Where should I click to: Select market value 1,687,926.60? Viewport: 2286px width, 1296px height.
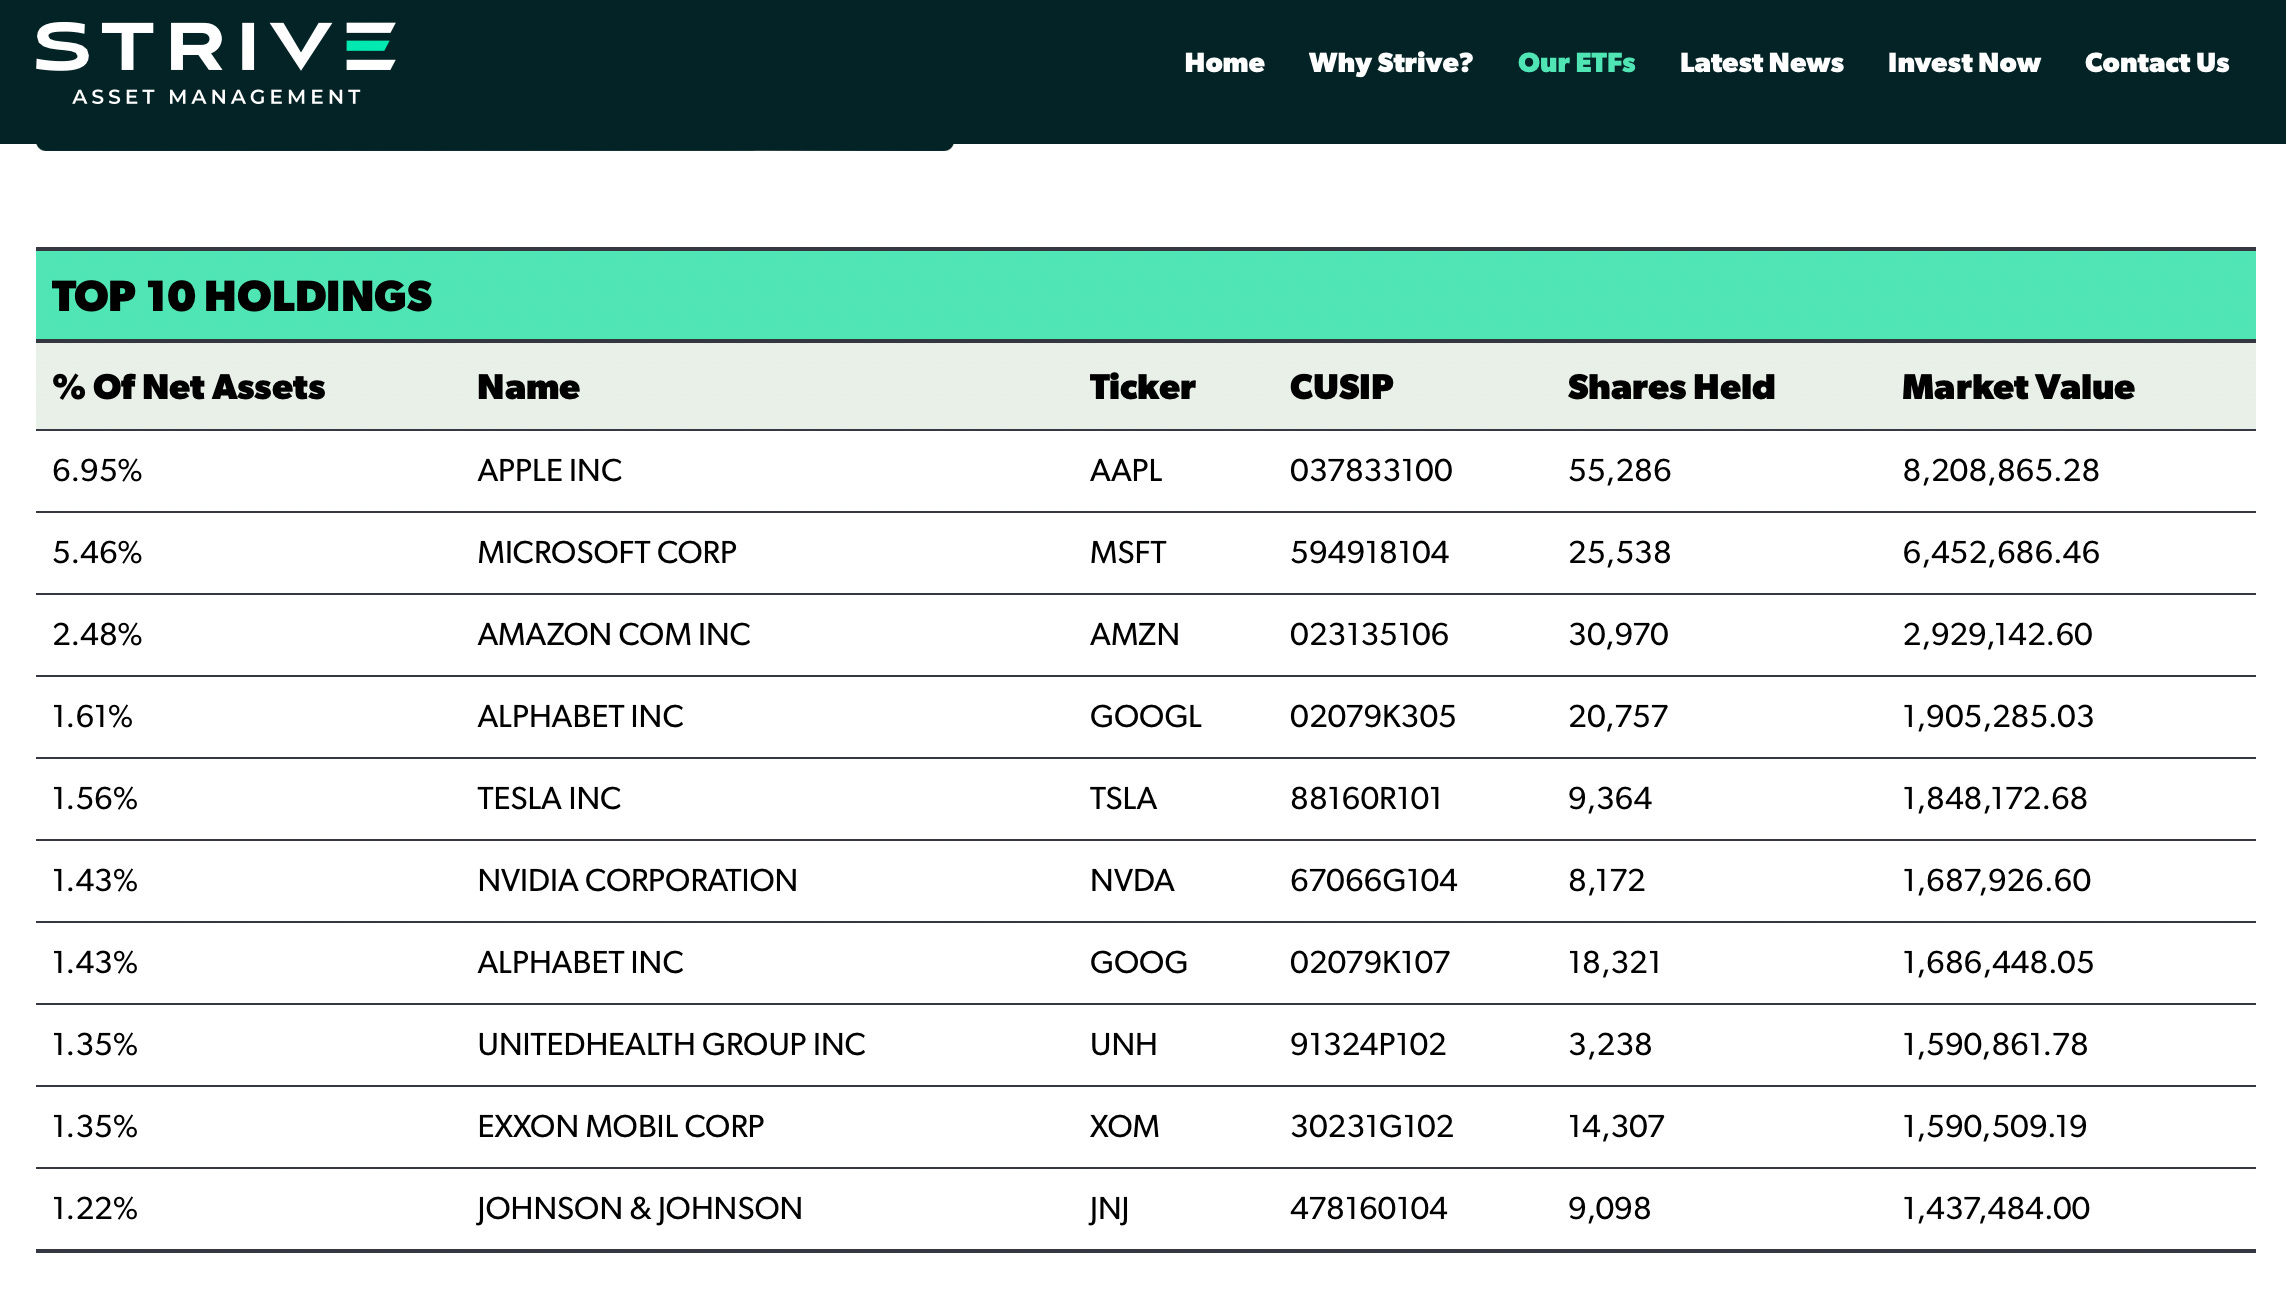(1996, 880)
